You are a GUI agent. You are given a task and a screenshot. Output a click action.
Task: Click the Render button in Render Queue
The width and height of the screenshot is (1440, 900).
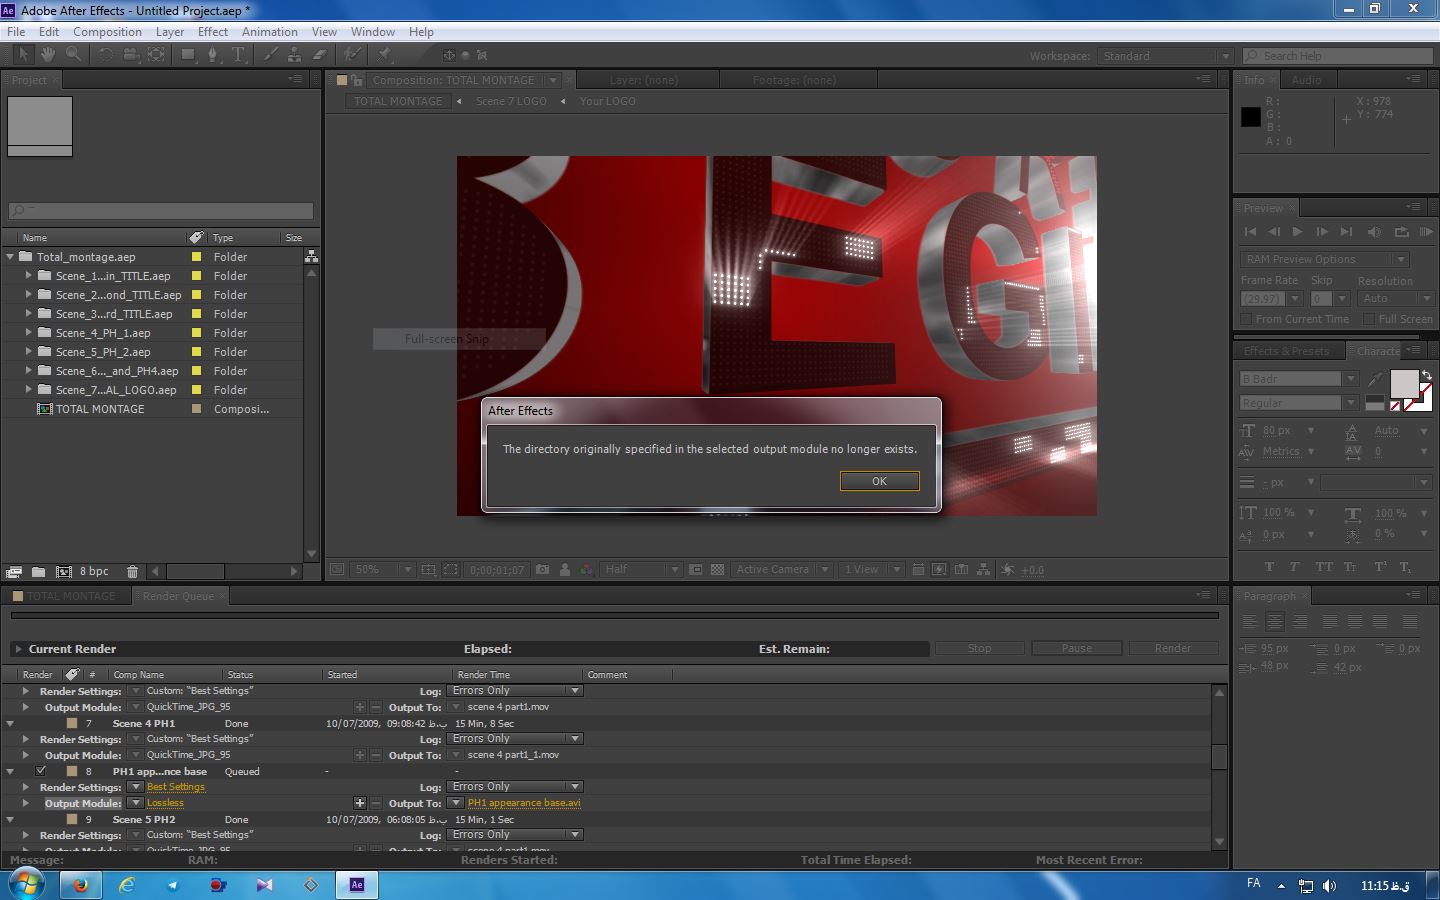click(1173, 648)
